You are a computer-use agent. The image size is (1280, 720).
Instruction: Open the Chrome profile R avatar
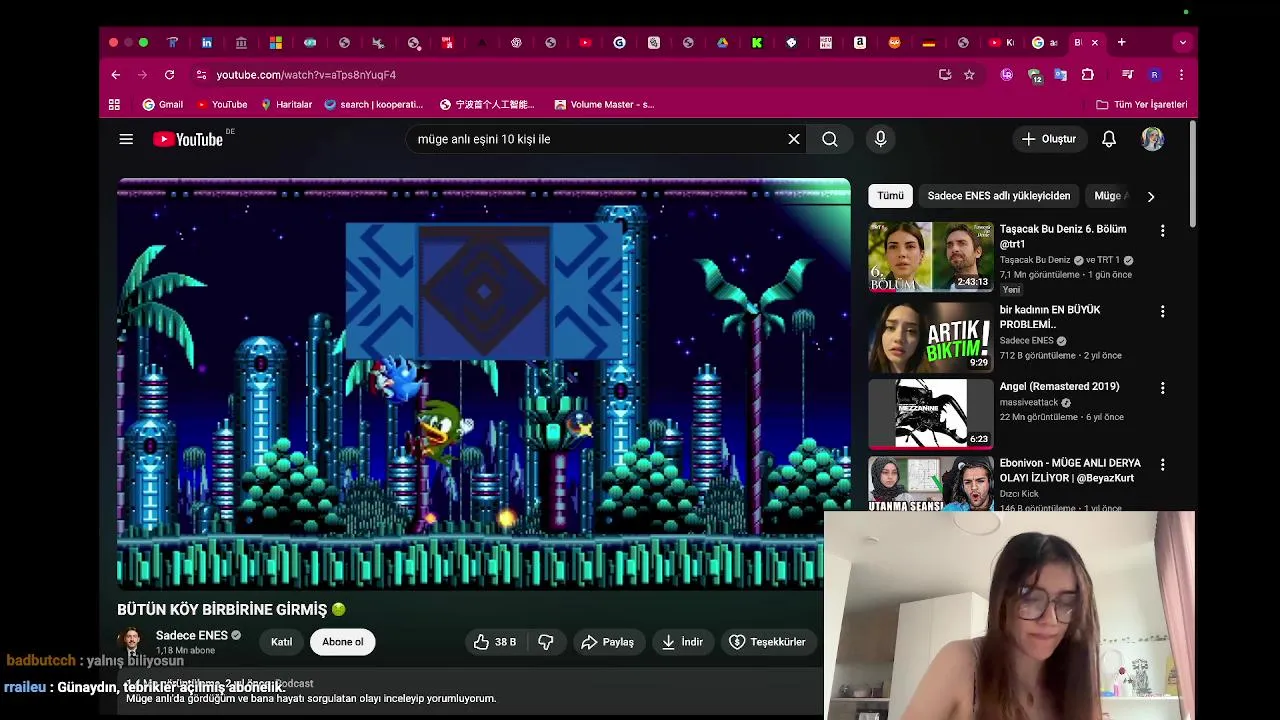[1154, 75]
